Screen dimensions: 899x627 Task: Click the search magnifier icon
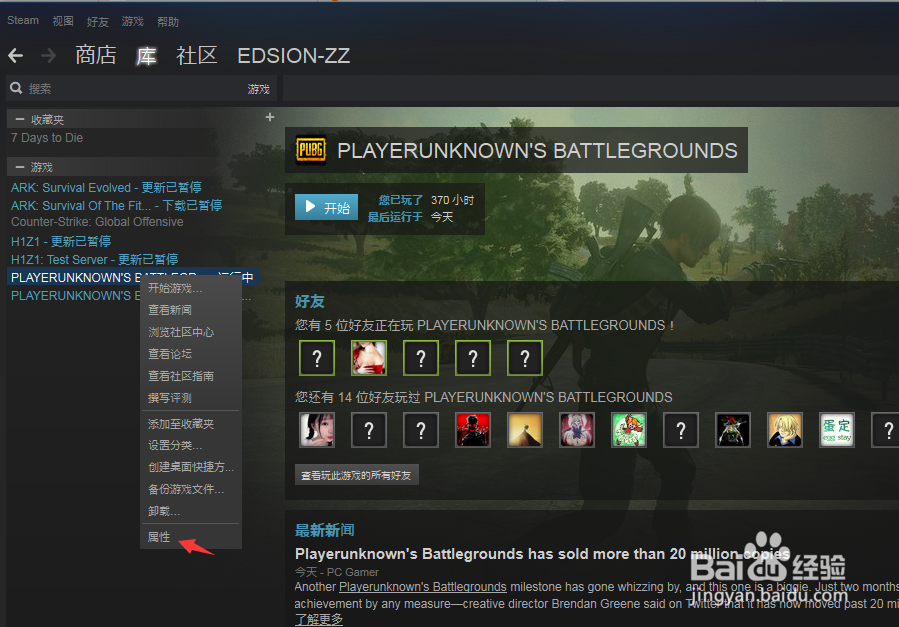(16, 88)
